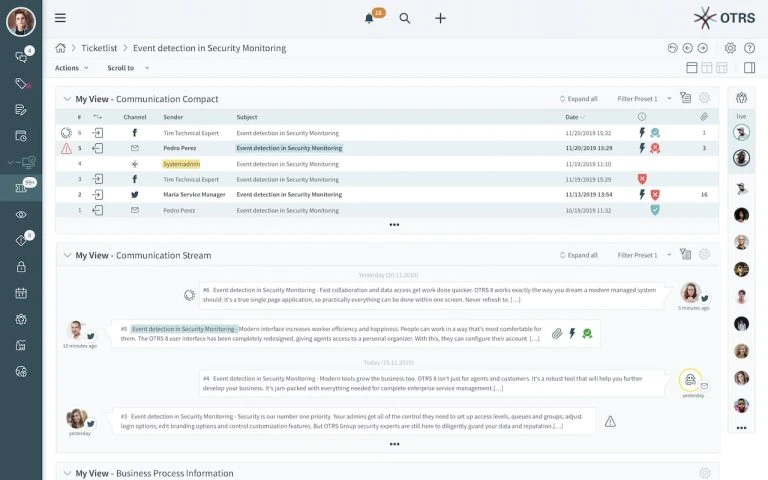Expand the Business Process Information widget
768x480 pixels.
point(67,473)
